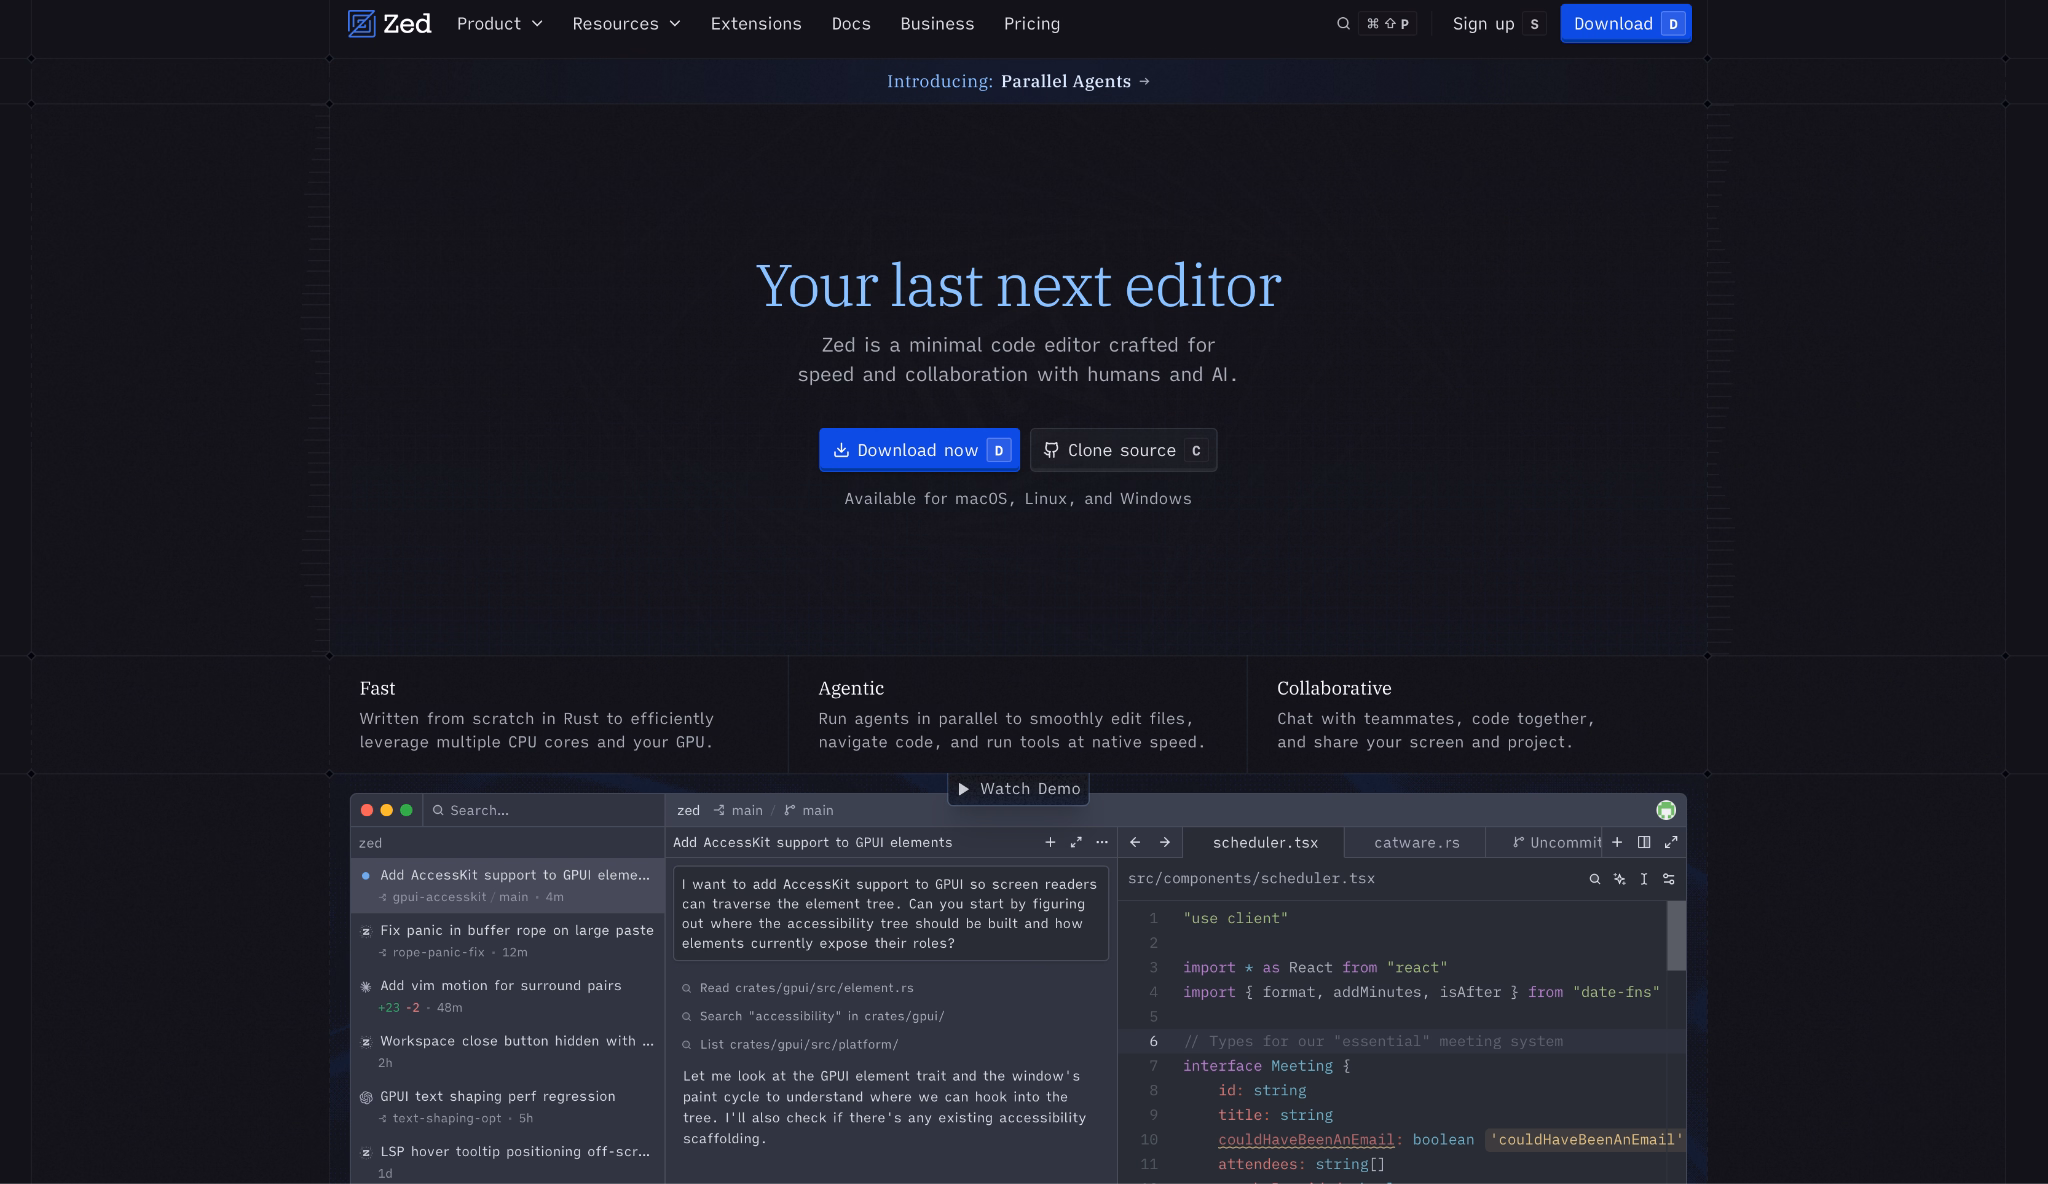Click the sparkle assist icon in editor toolbar
The height and width of the screenshot is (1184, 2048).
[1619, 879]
